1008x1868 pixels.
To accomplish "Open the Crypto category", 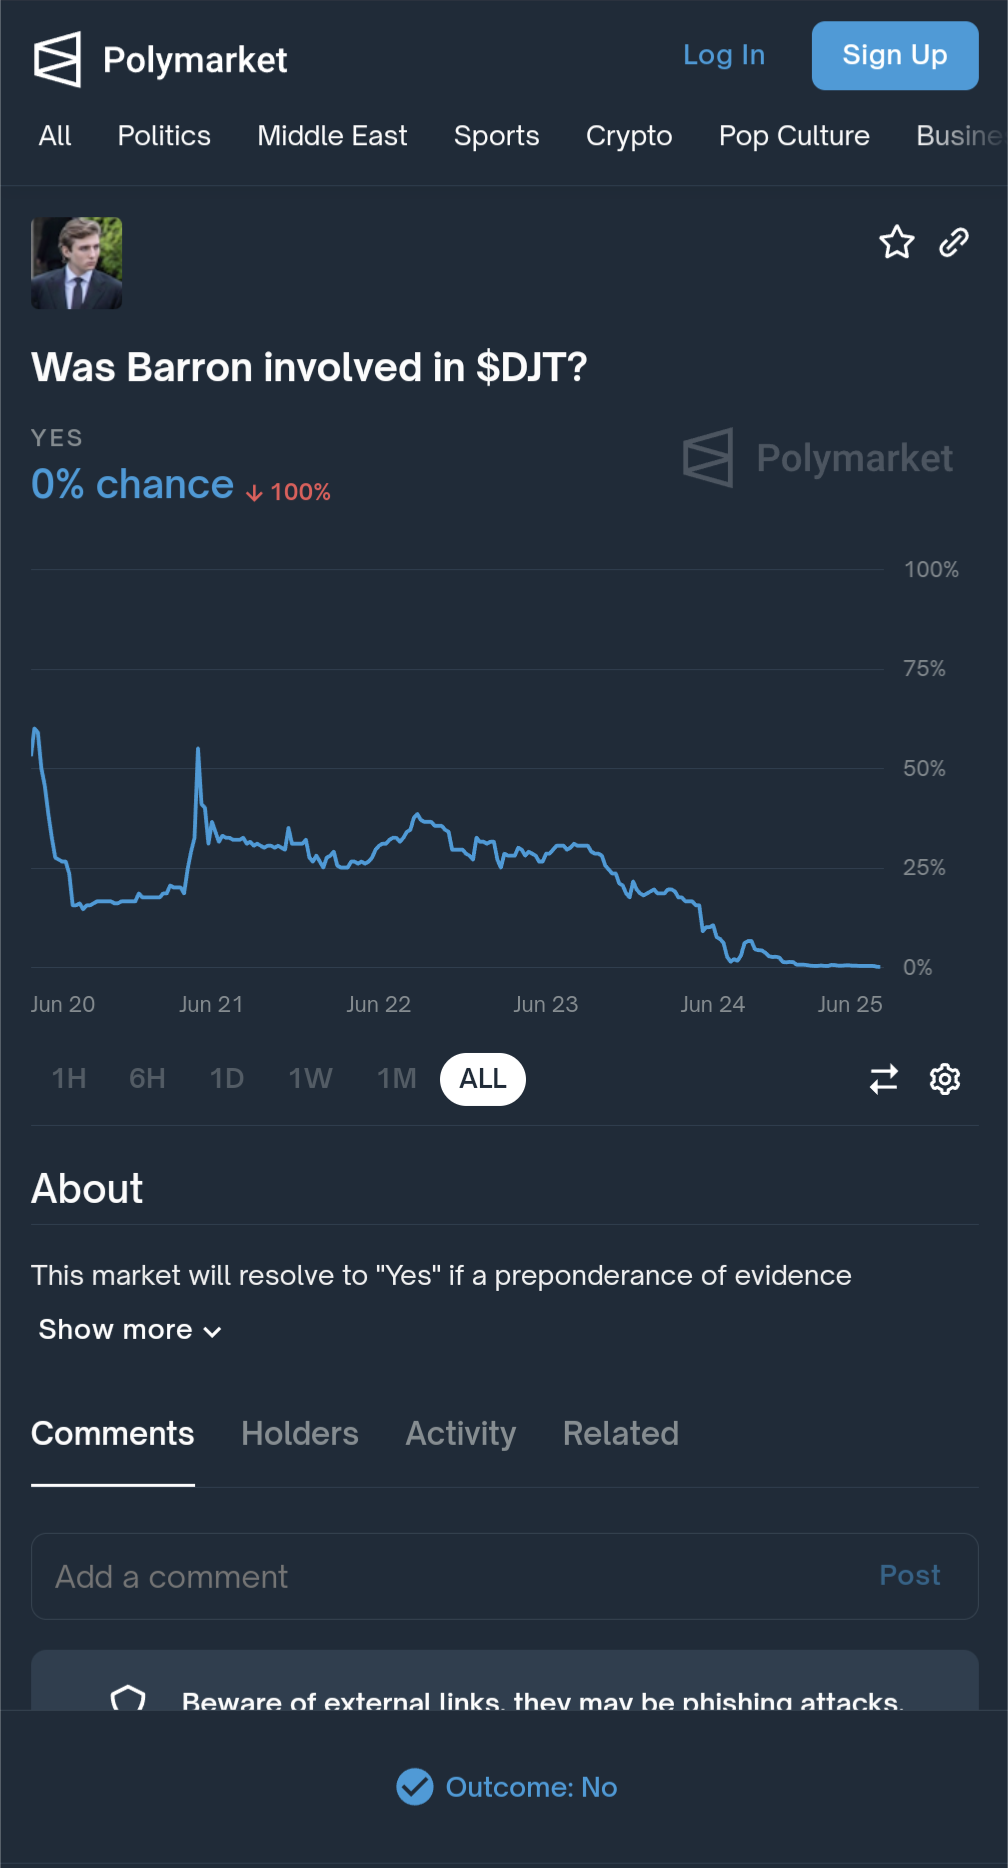I will tap(629, 136).
